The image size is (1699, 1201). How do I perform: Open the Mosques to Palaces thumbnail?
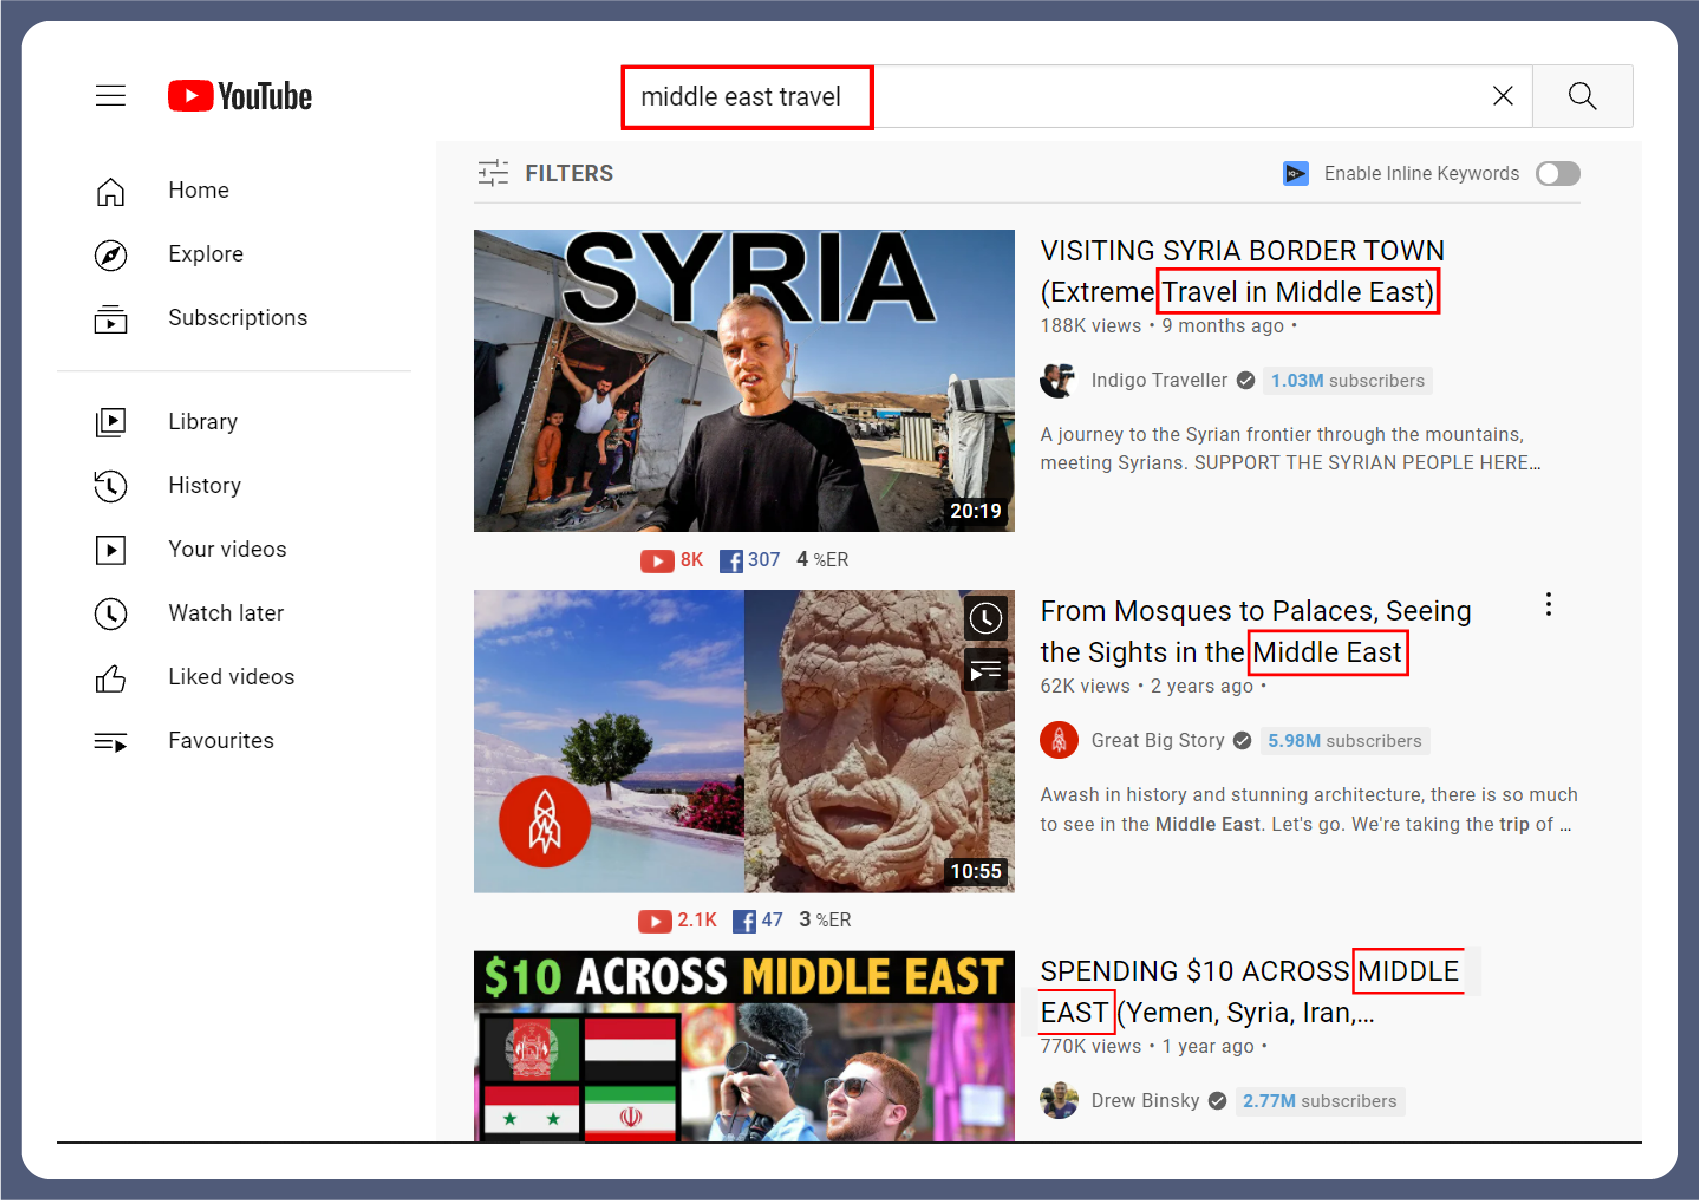click(x=744, y=741)
